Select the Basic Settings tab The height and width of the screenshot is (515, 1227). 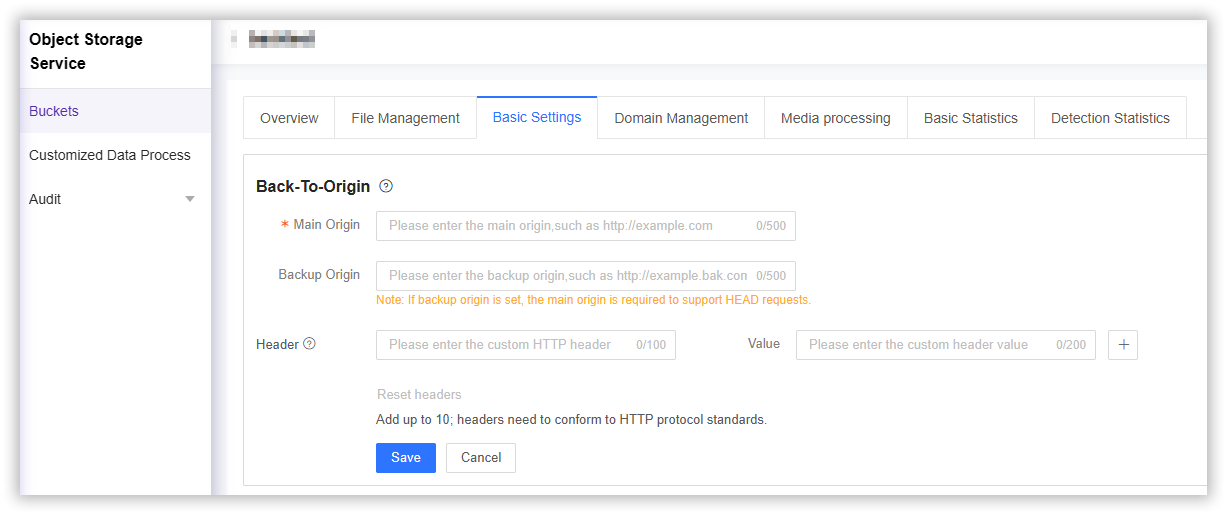pos(537,117)
